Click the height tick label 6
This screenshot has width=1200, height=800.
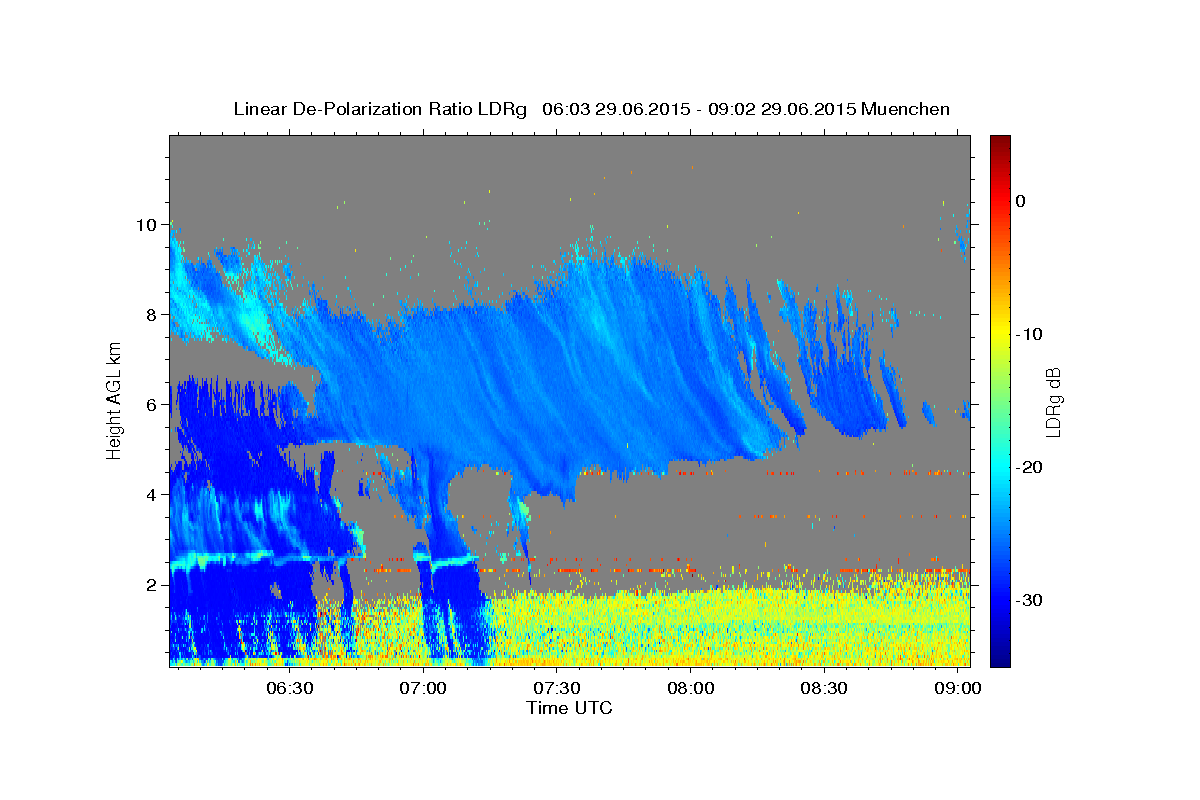click(152, 405)
